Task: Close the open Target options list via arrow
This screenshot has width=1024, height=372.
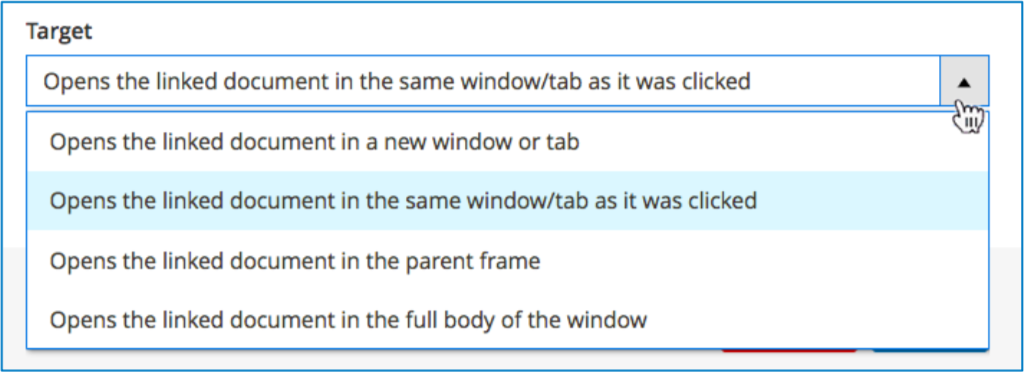Action: pyautogui.click(x=964, y=81)
